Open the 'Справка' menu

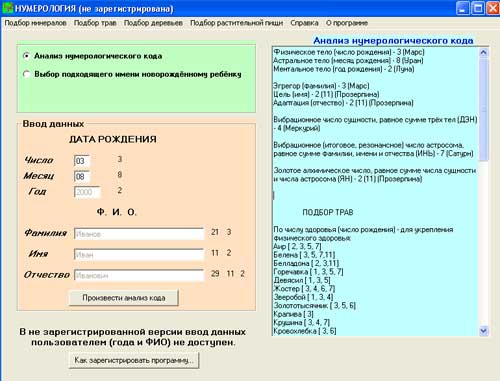[x=304, y=23]
